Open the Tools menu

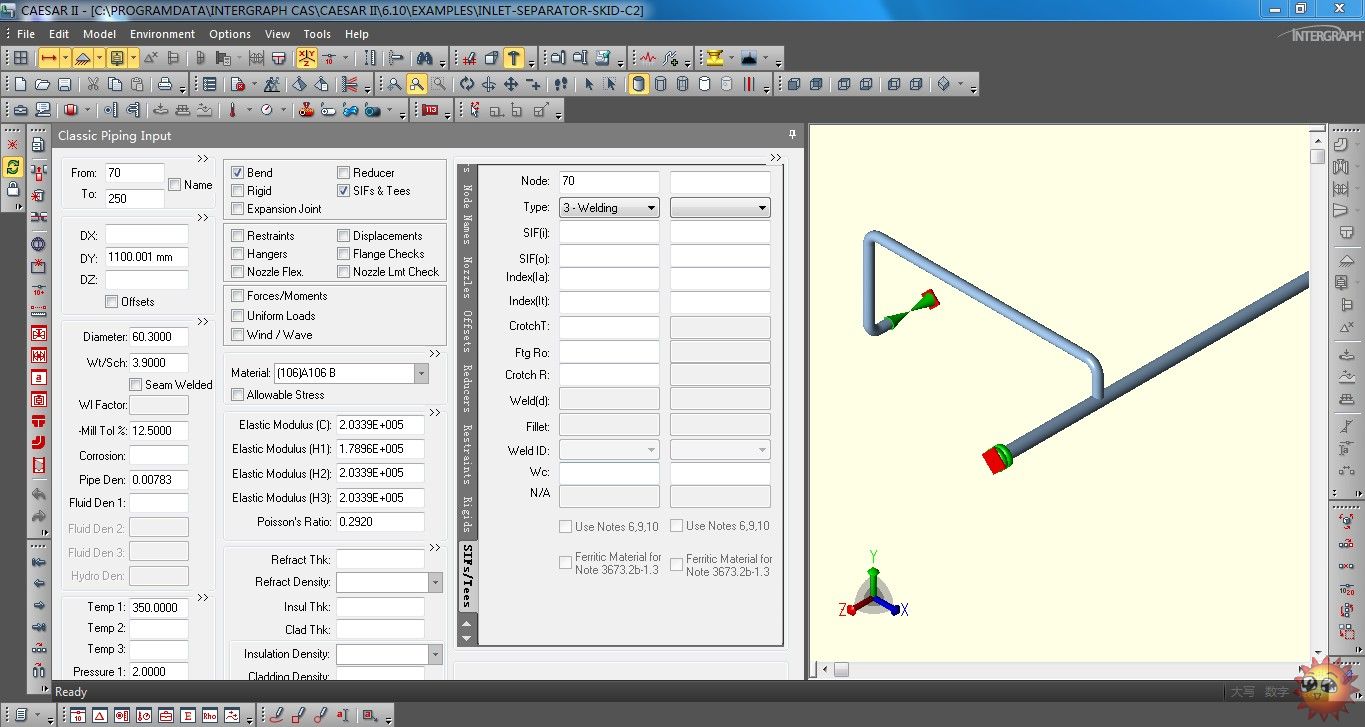[x=317, y=34]
